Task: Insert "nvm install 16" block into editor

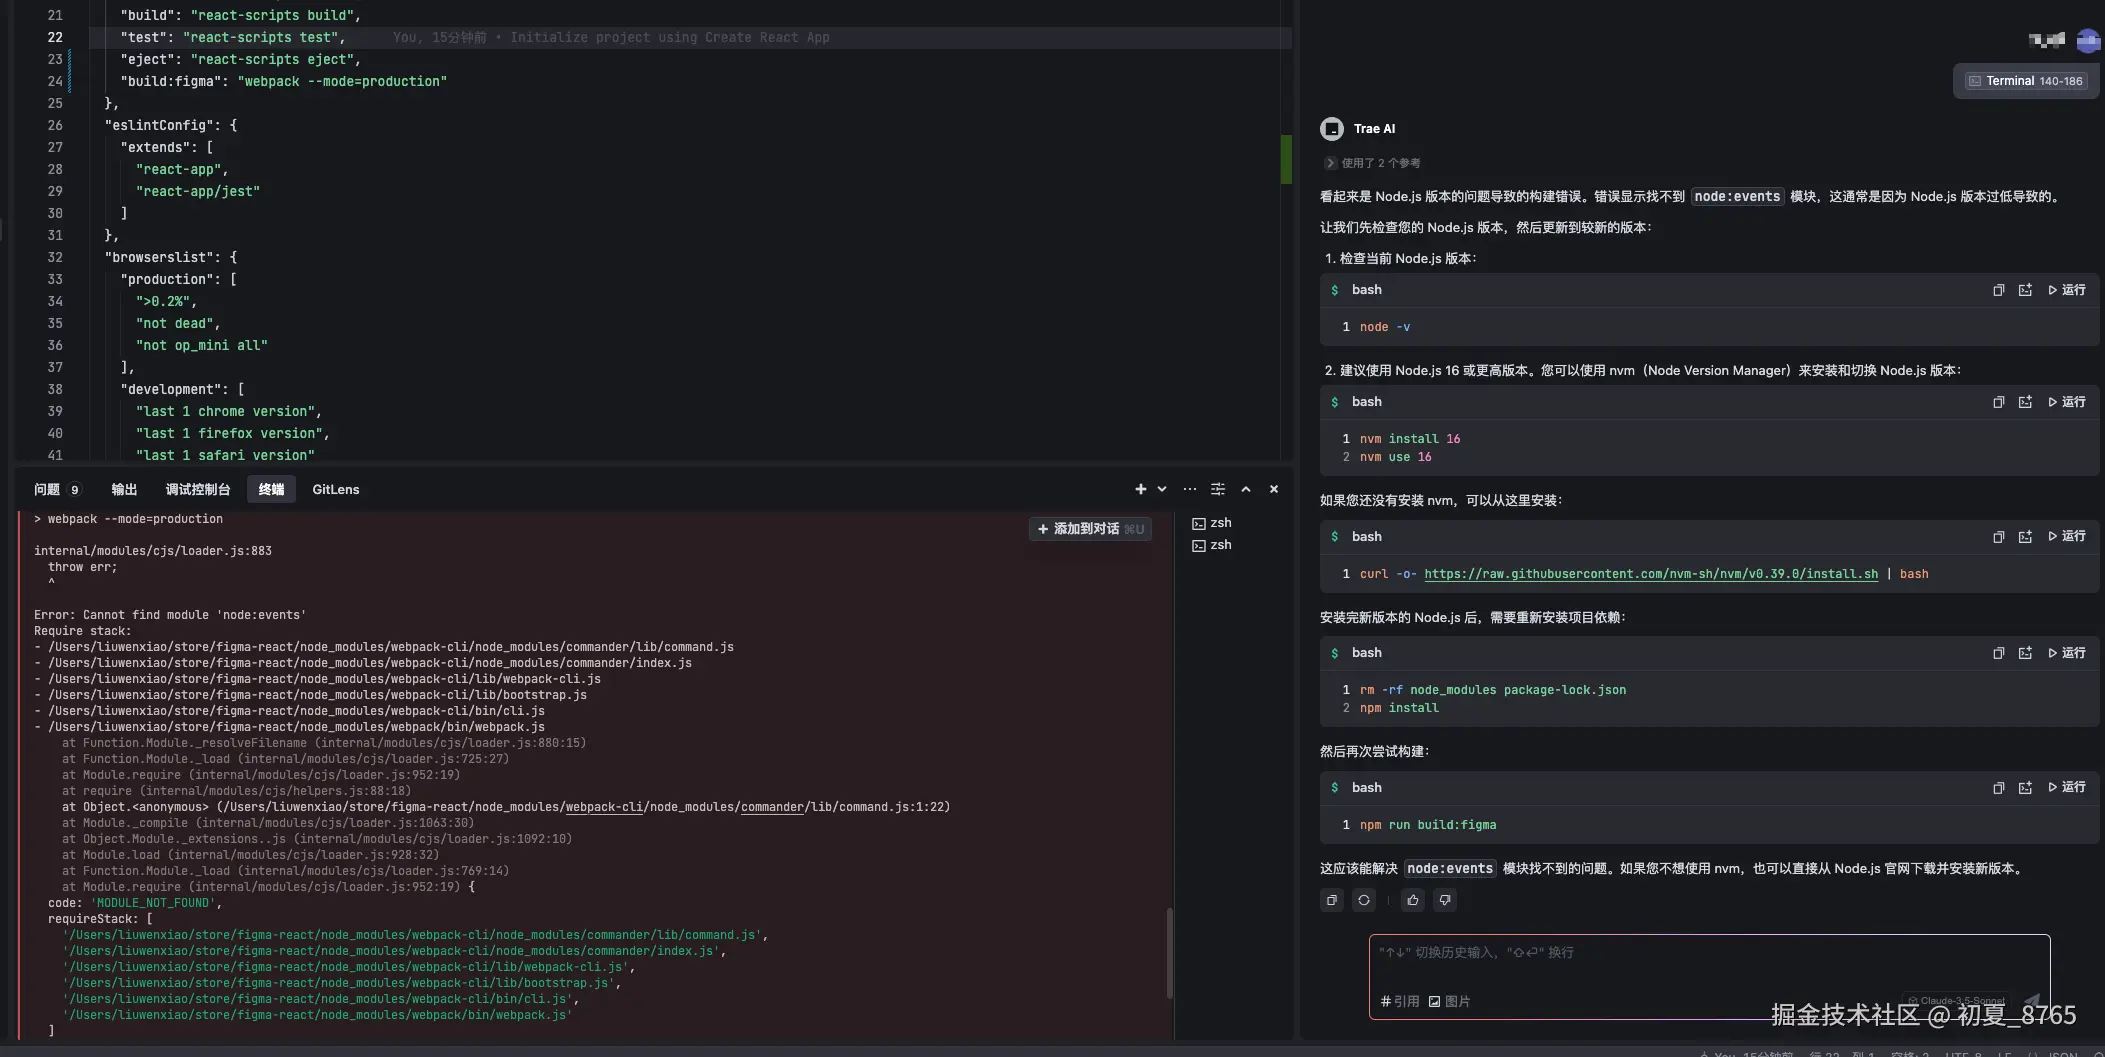Action: [2025, 402]
